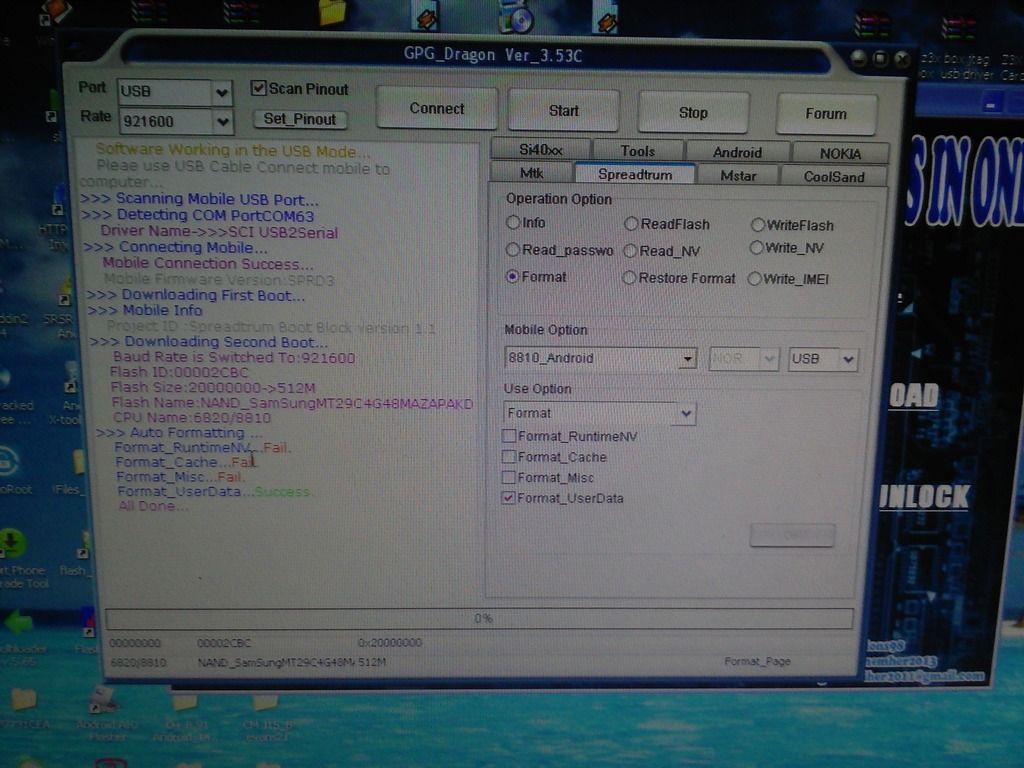Switch to the Mtk tab

coord(531,174)
